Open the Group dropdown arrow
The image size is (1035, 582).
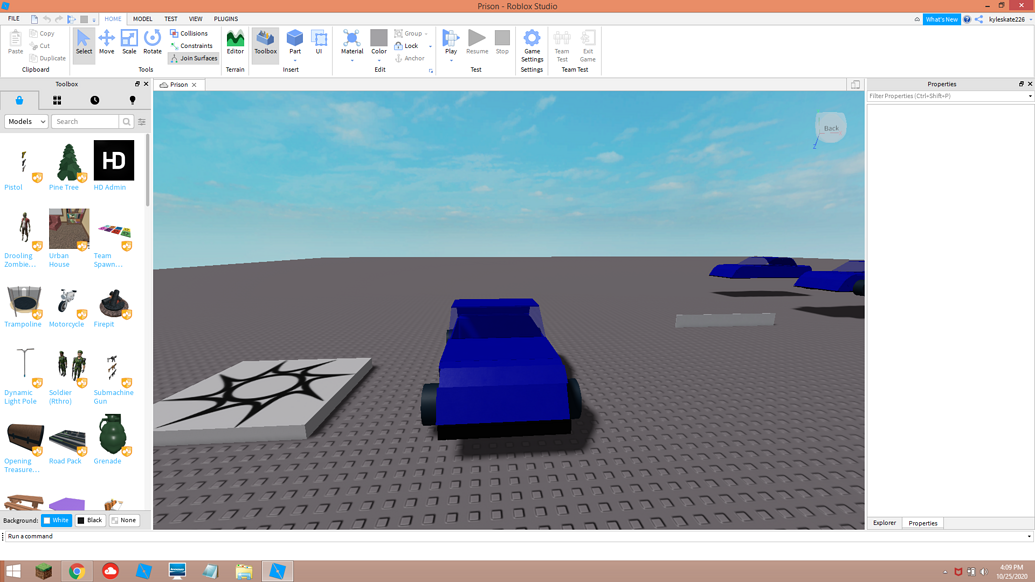[428, 32]
